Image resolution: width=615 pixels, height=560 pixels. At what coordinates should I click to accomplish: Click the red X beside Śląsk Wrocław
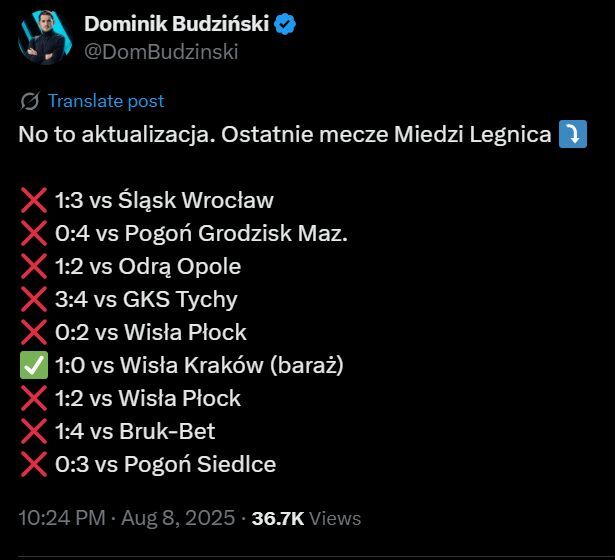point(32,201)
